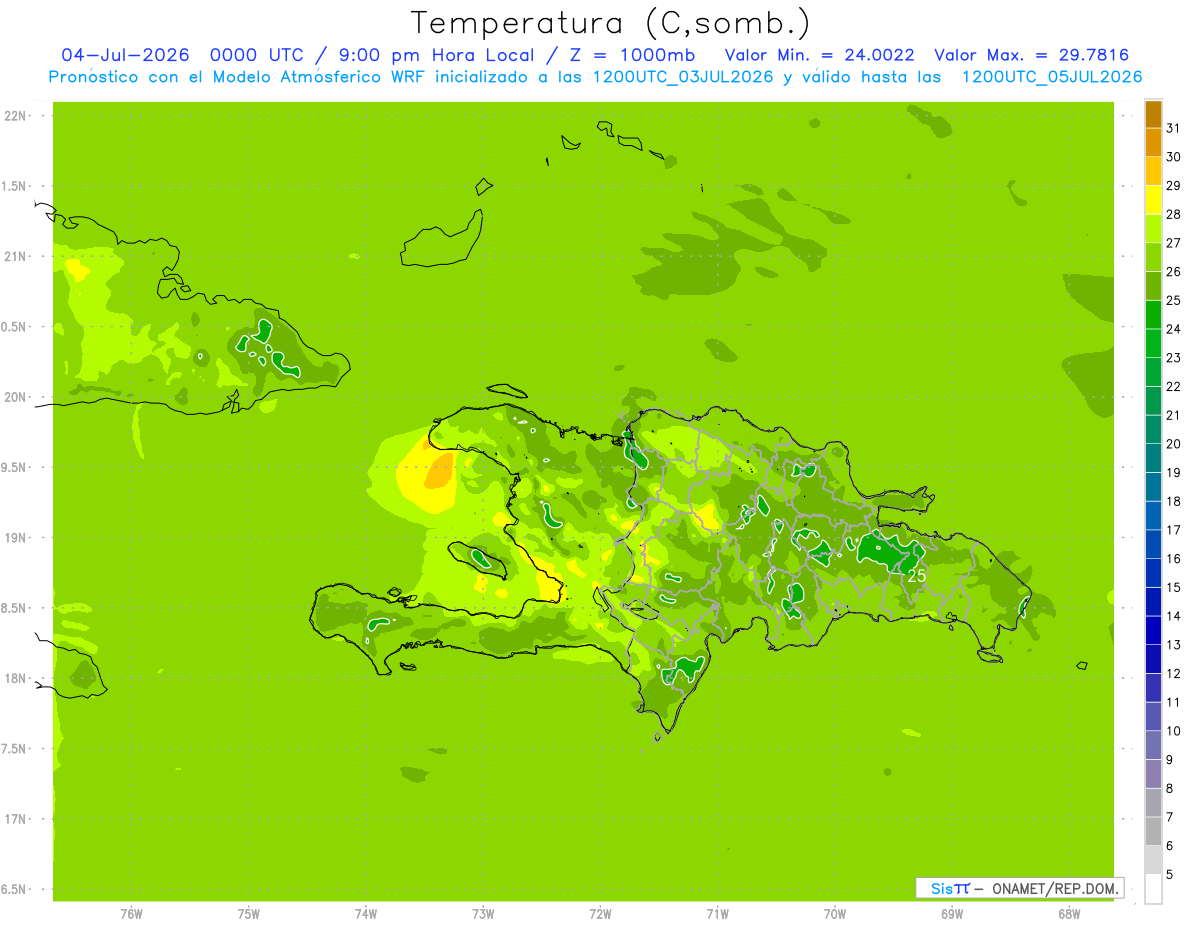Click the '70W' longitude label
The width and height of the screenshot is (1200, 927).
pos(835,914)
